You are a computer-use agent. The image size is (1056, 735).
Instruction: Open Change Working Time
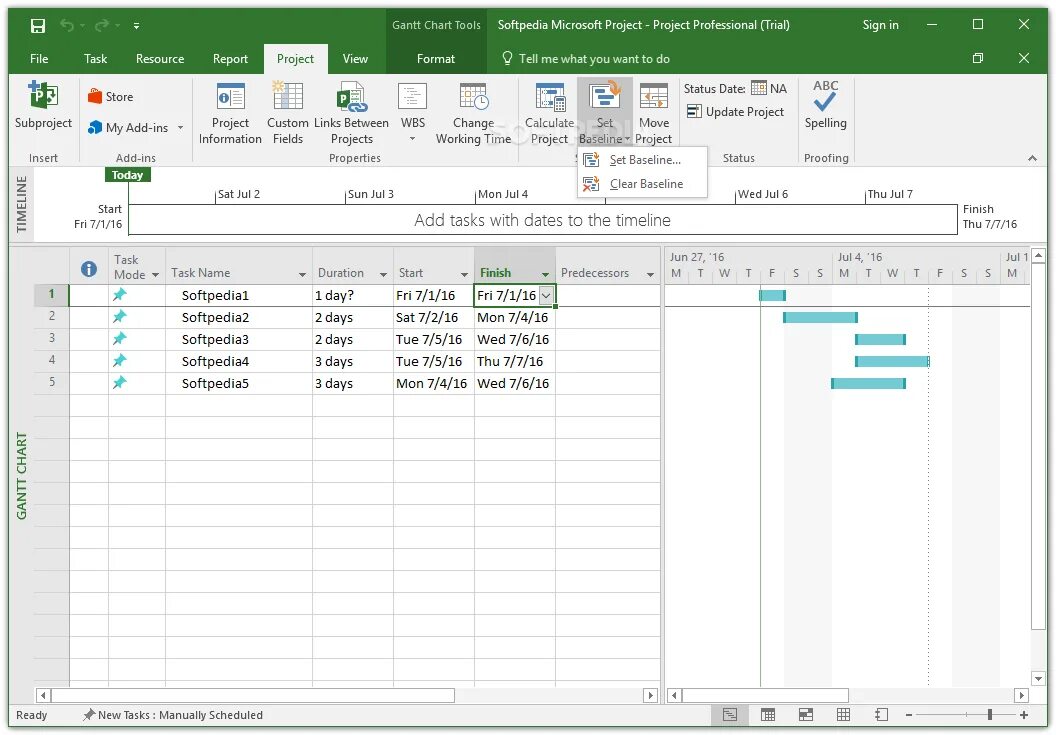pyautogui.click(x=473, y=113)
